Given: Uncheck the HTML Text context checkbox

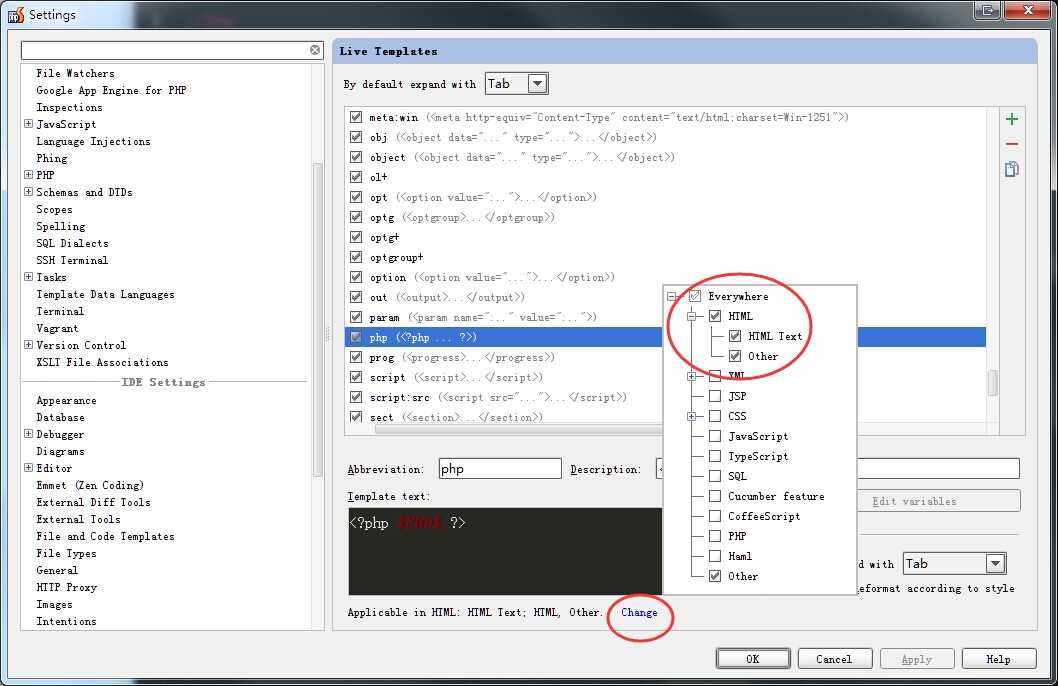Looking at the screenshot, I should tap(735, 336).
